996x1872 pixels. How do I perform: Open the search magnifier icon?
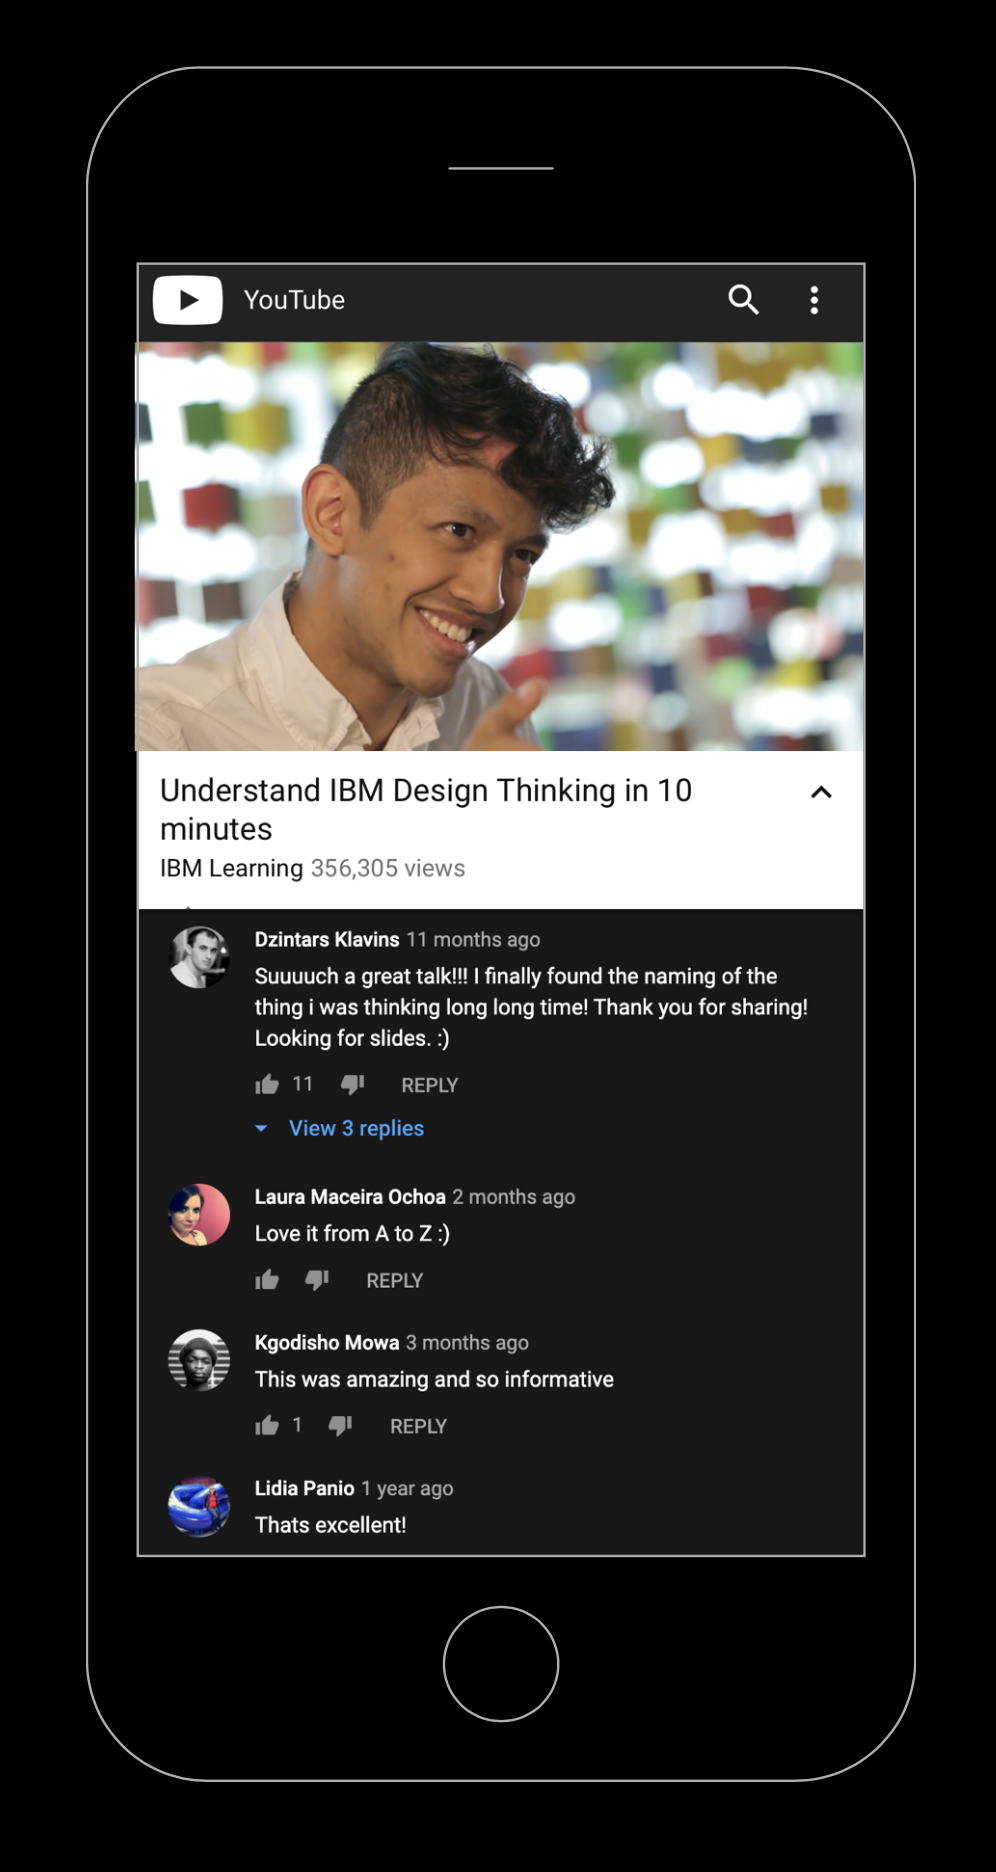(x=743, y=299)
